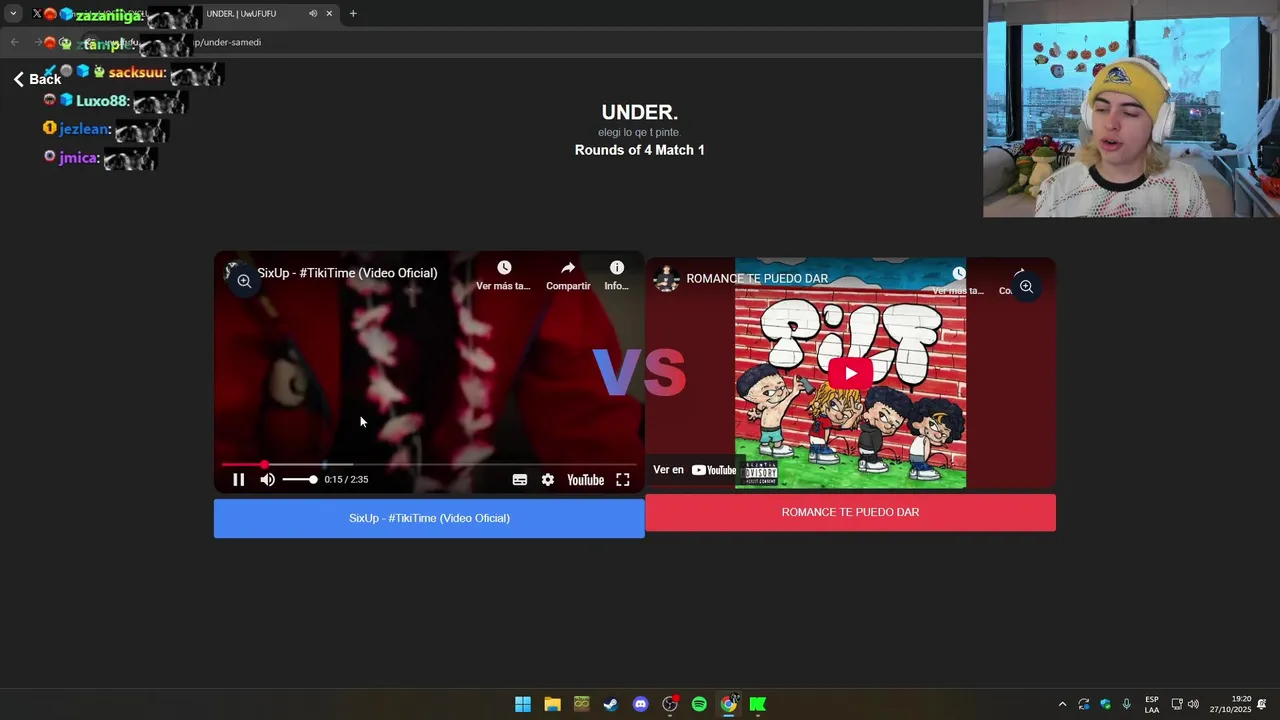Open the taskbar volume speaker icon
Image resolution: width=1280 pixels, height=720 pixels.
[x=1193, y=704]
